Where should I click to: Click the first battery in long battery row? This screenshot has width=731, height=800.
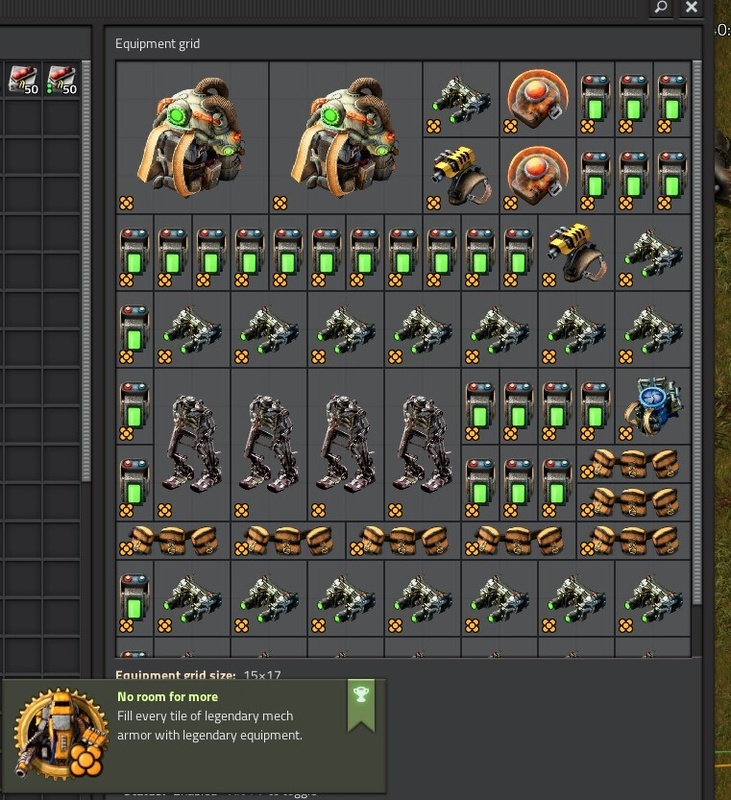click(135, 253)
